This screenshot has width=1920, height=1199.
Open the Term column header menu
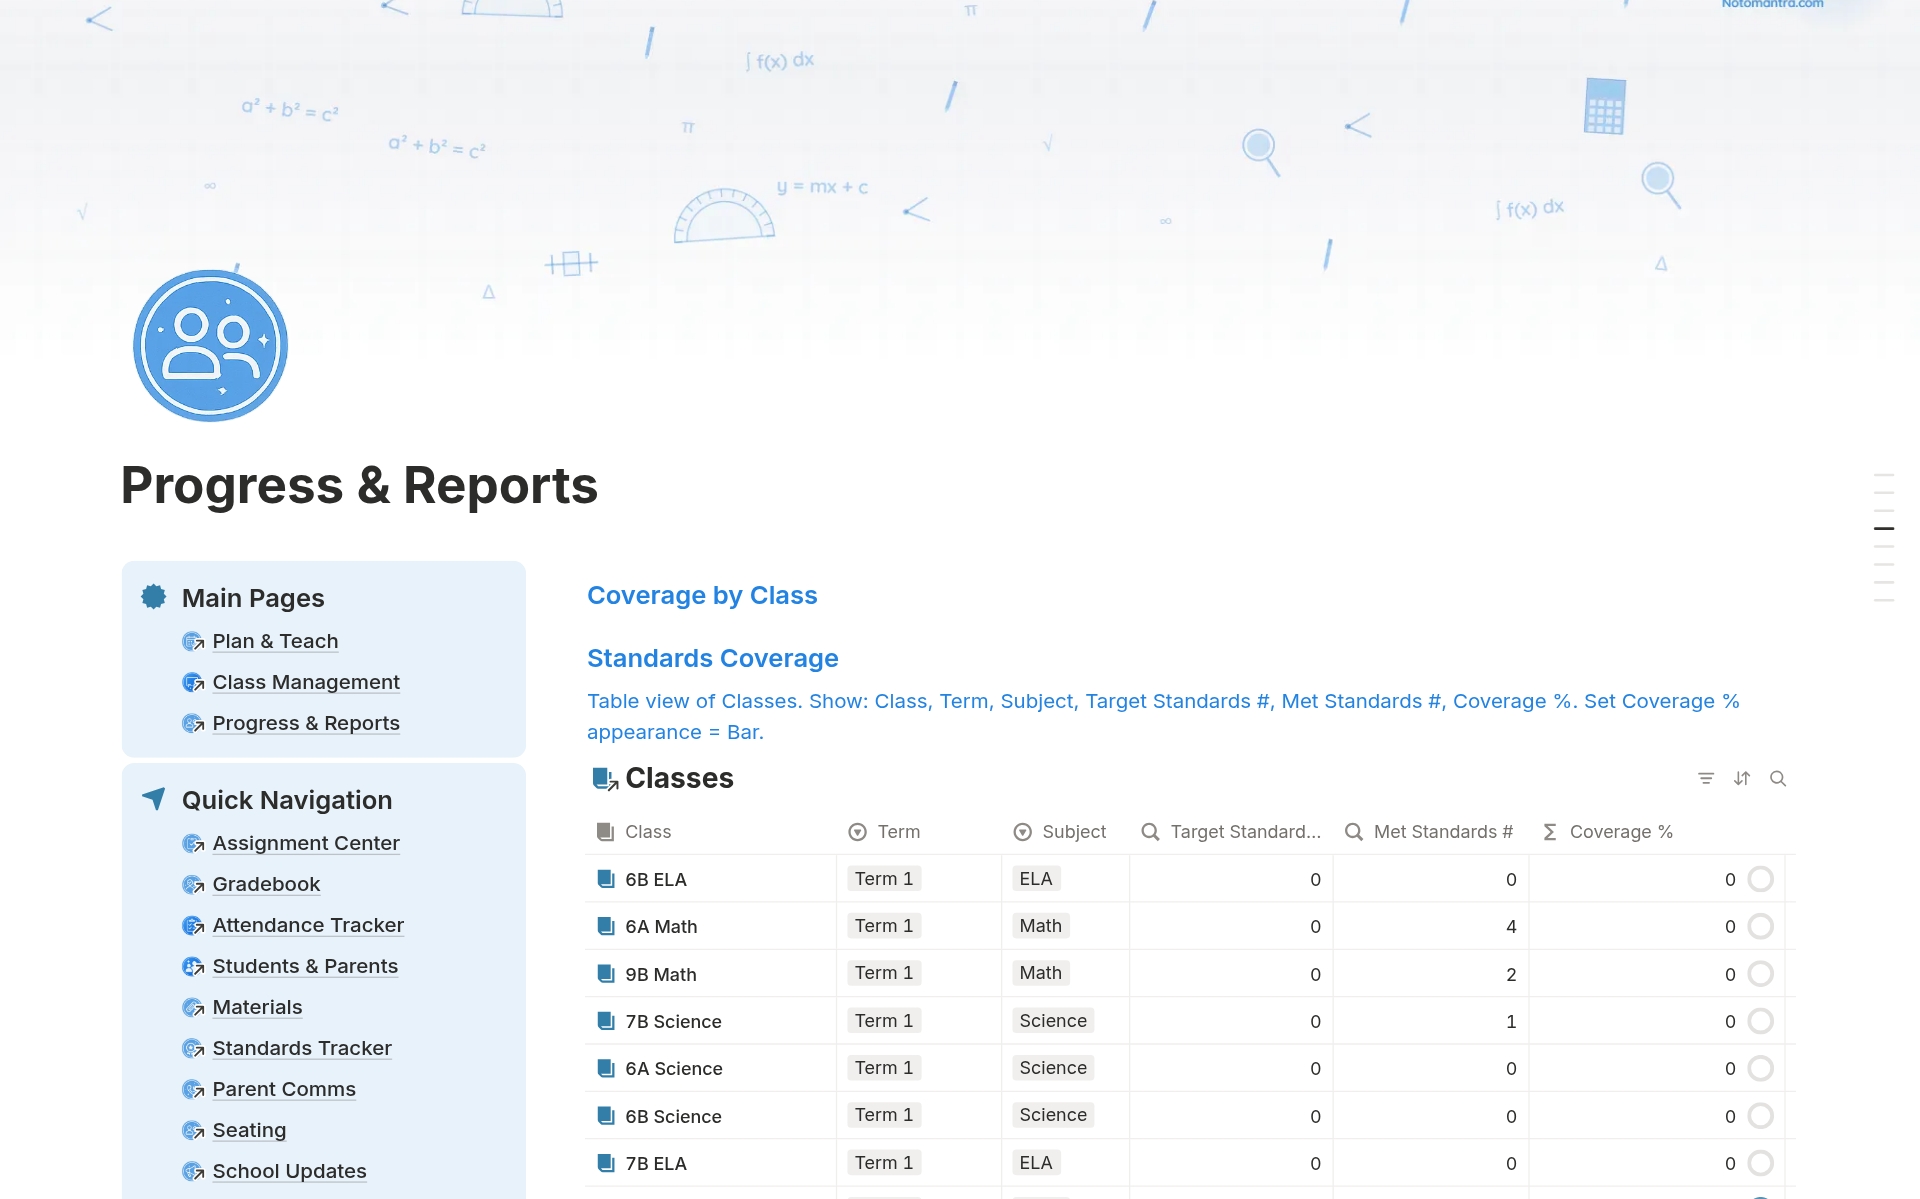(898, 832)
